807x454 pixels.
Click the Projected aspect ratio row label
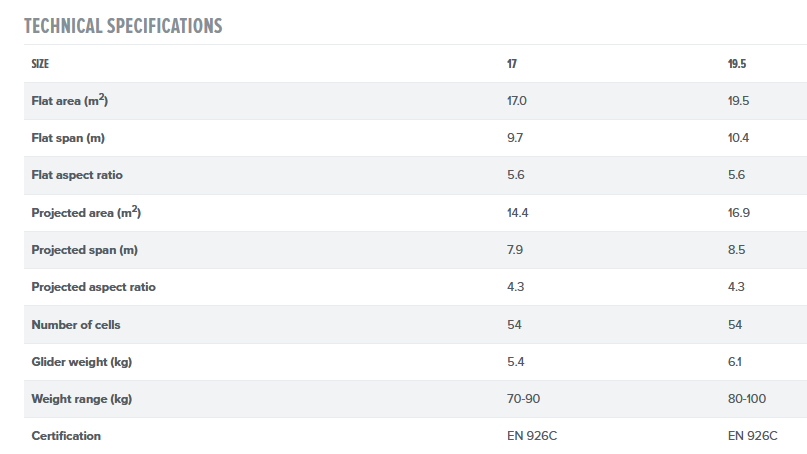click(x=93, y=287)
